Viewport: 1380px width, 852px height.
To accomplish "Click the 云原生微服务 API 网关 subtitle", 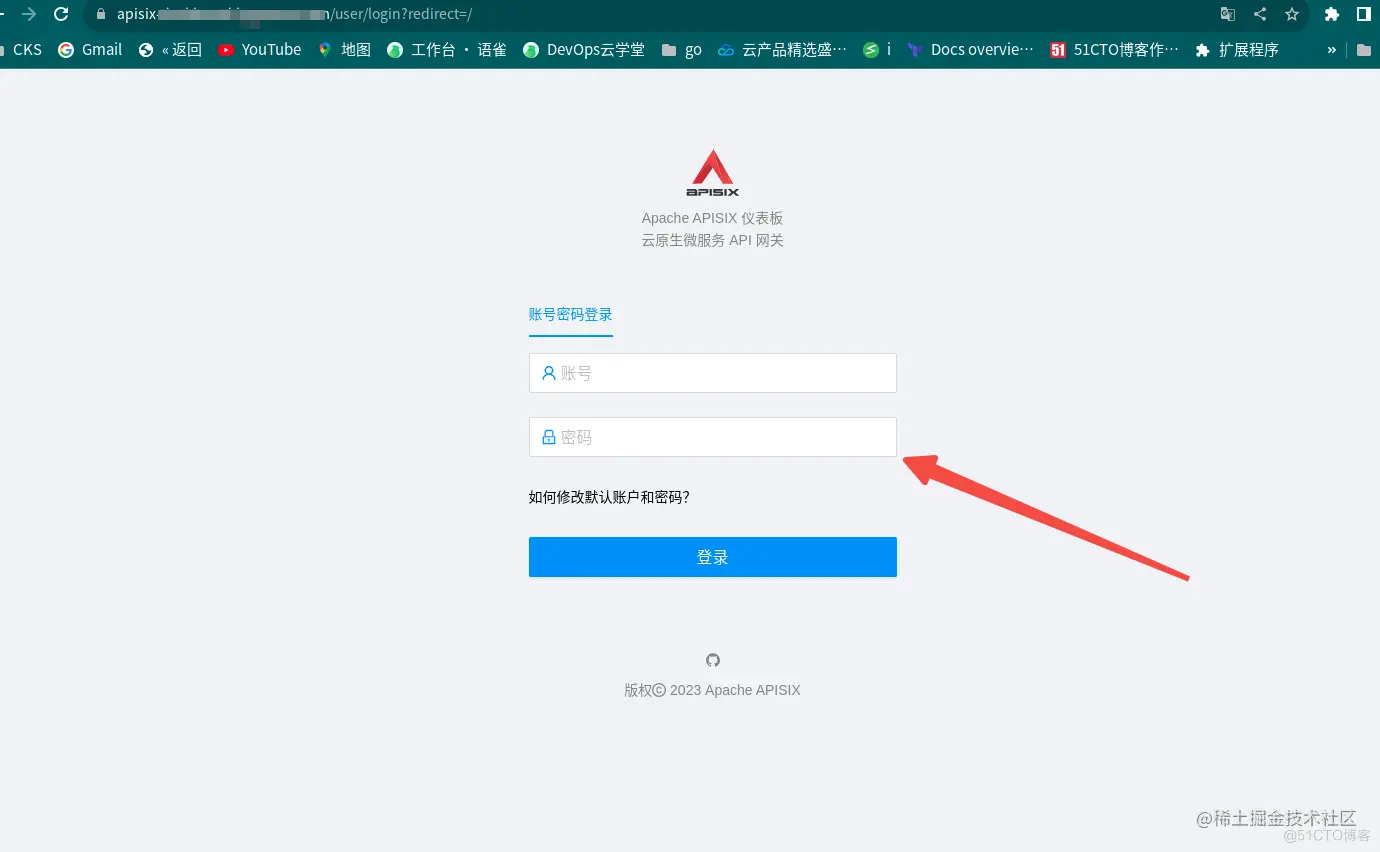I will coord(713,240).
